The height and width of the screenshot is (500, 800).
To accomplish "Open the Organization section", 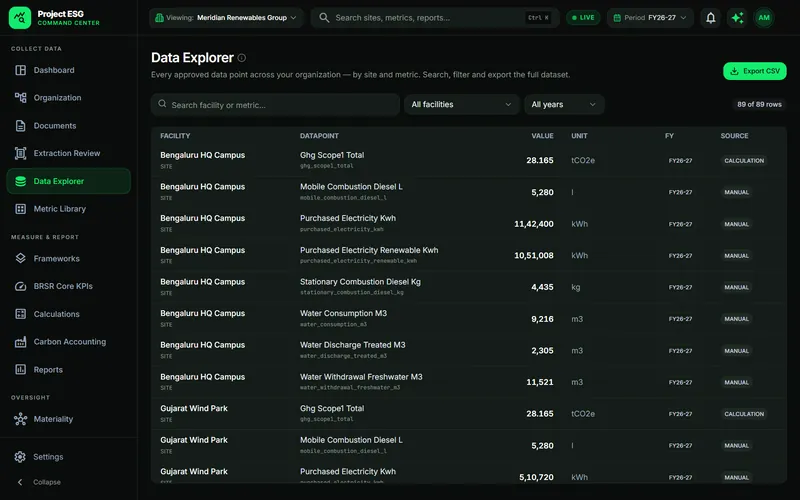I will click(x=68, y=98).
